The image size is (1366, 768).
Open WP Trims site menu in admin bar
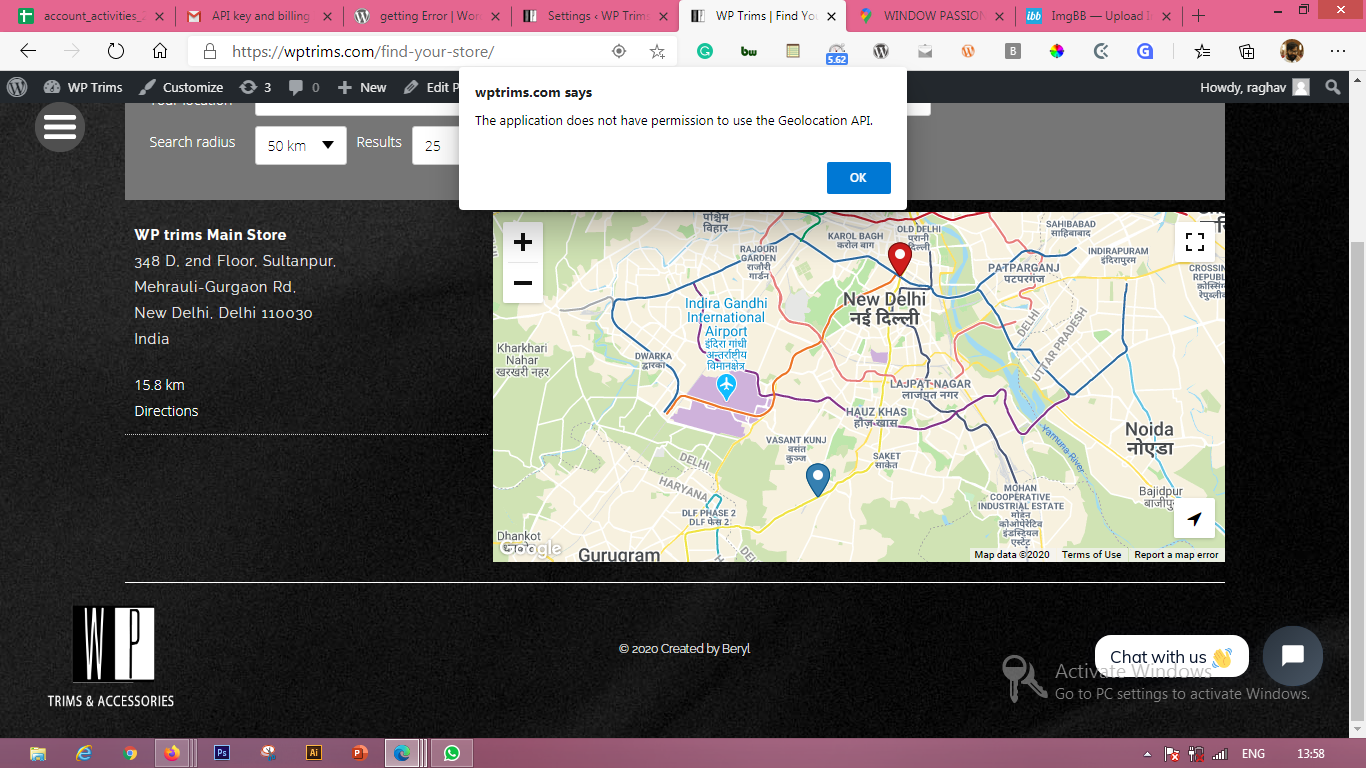coord(83,87)
